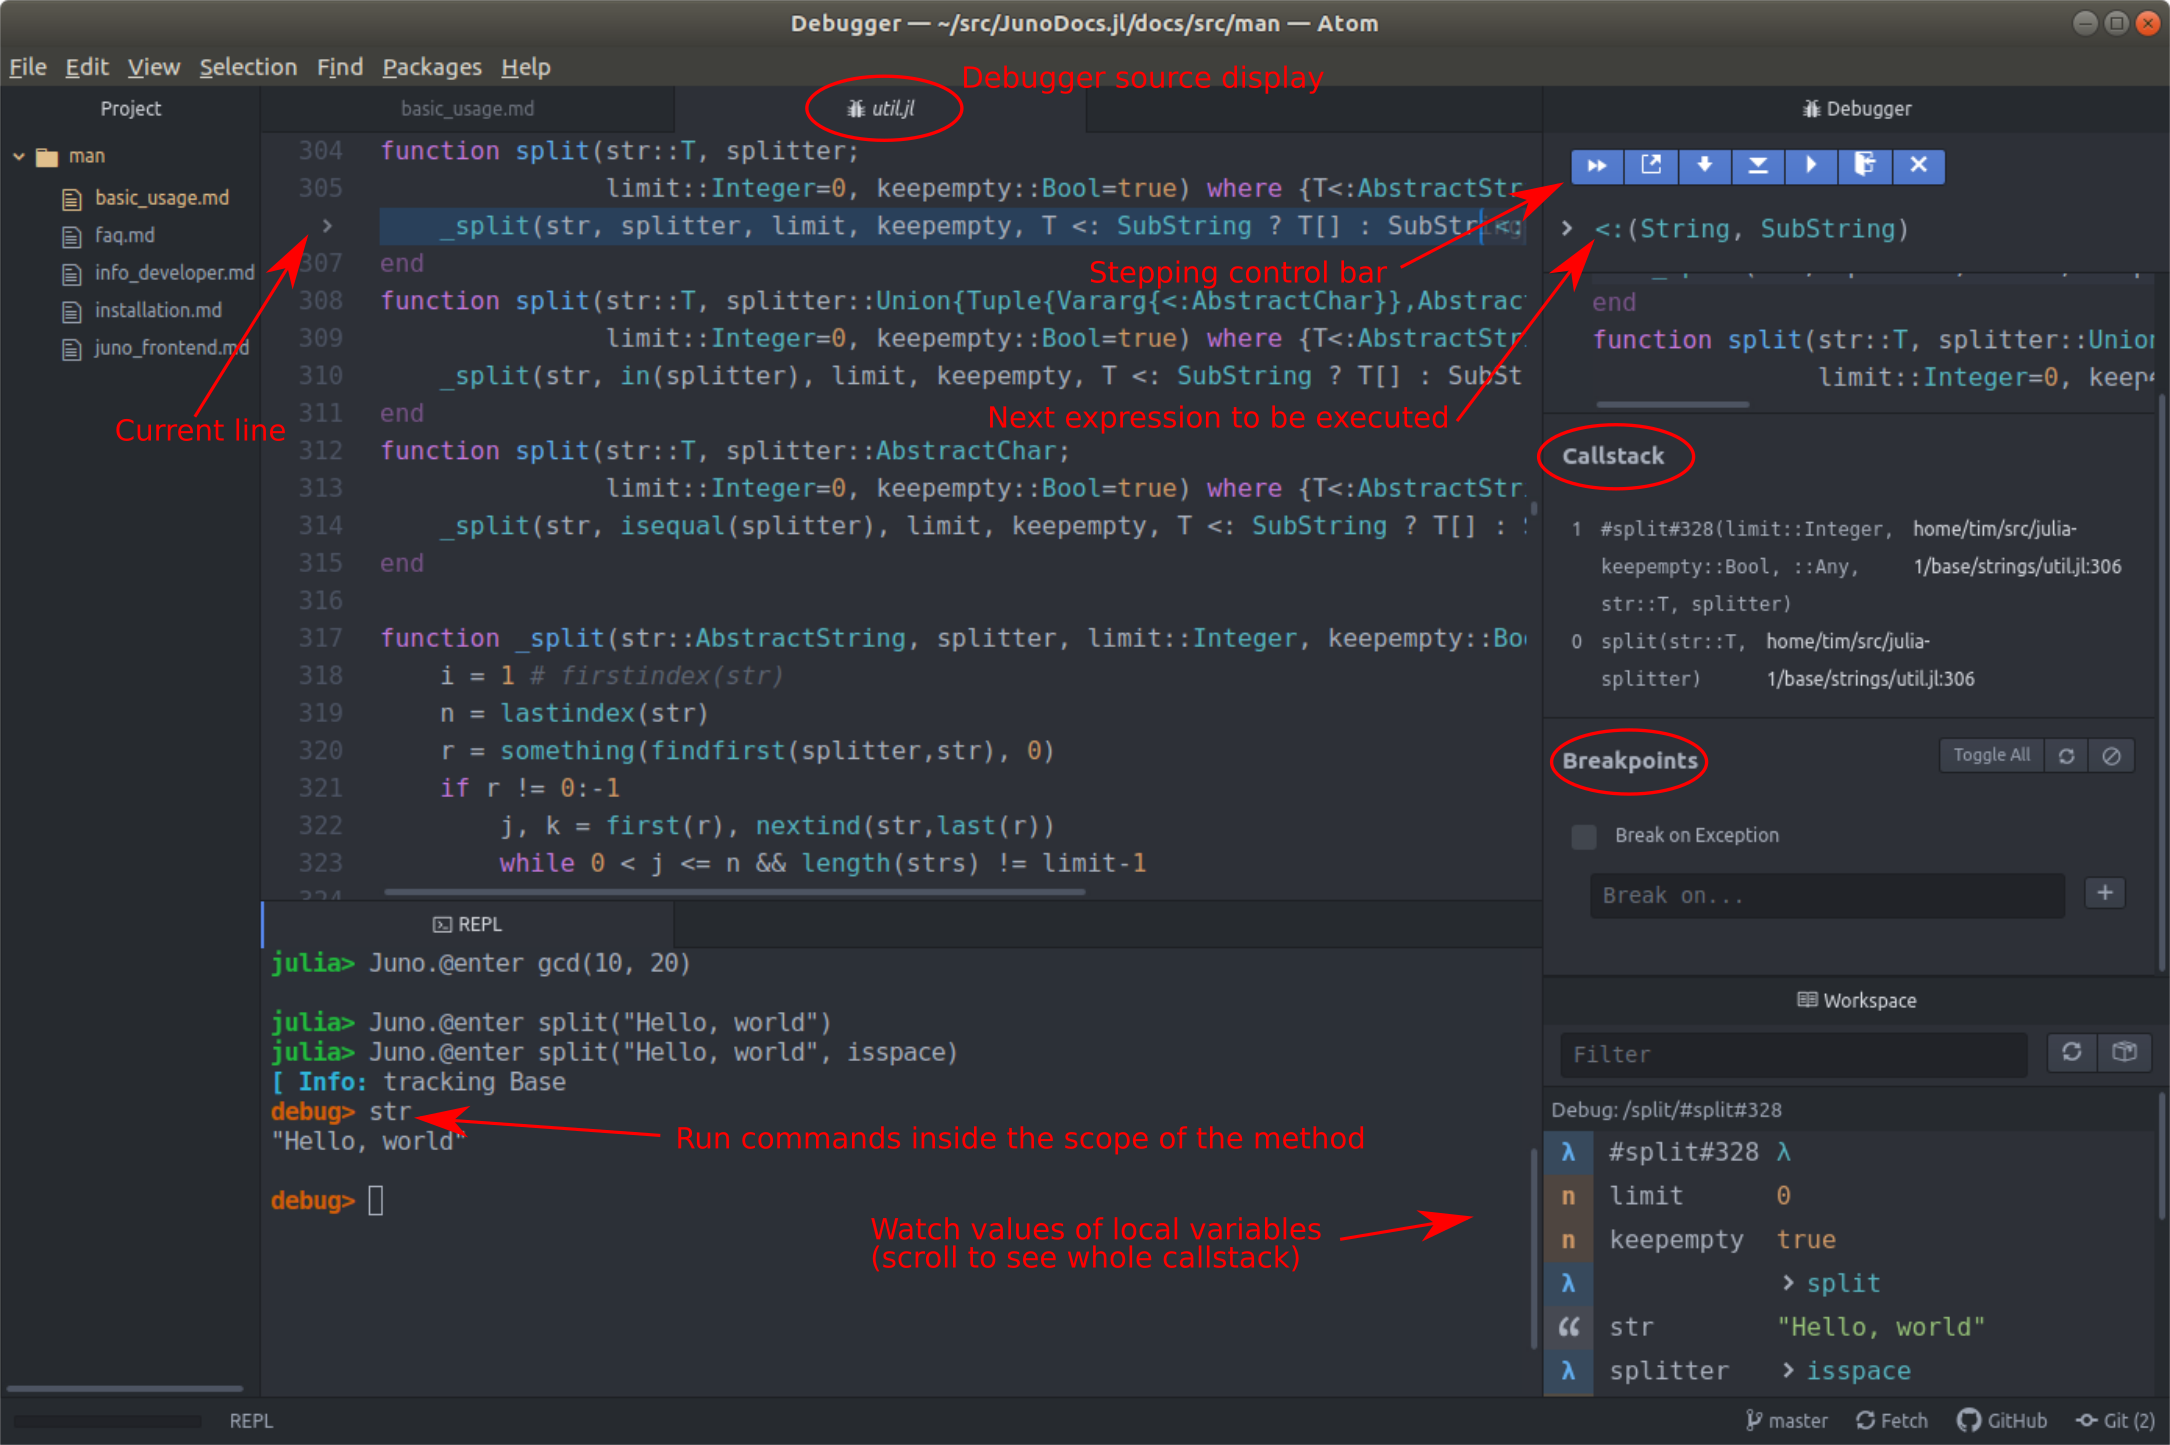This screenshot has width=2170, height=1445.
Task: Add a breakpoint with the plus button
Action: coord(2105,893)
